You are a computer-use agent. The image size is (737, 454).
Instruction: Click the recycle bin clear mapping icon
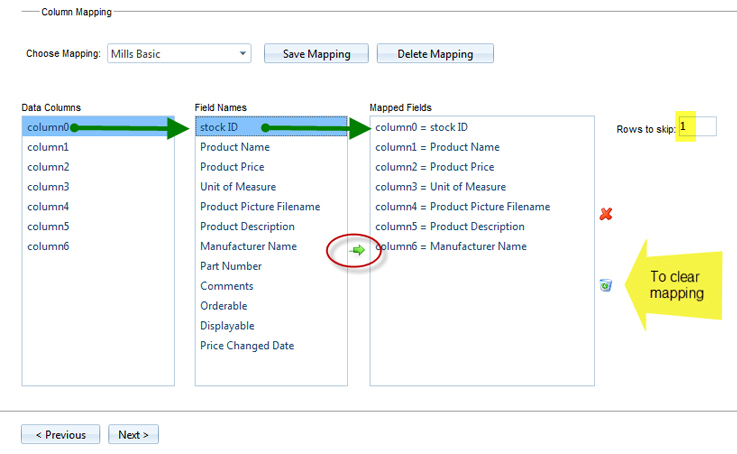[605, 286]
